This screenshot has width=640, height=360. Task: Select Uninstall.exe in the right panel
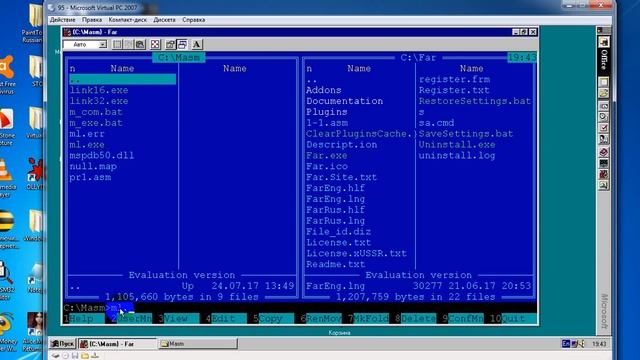(457, 144)
